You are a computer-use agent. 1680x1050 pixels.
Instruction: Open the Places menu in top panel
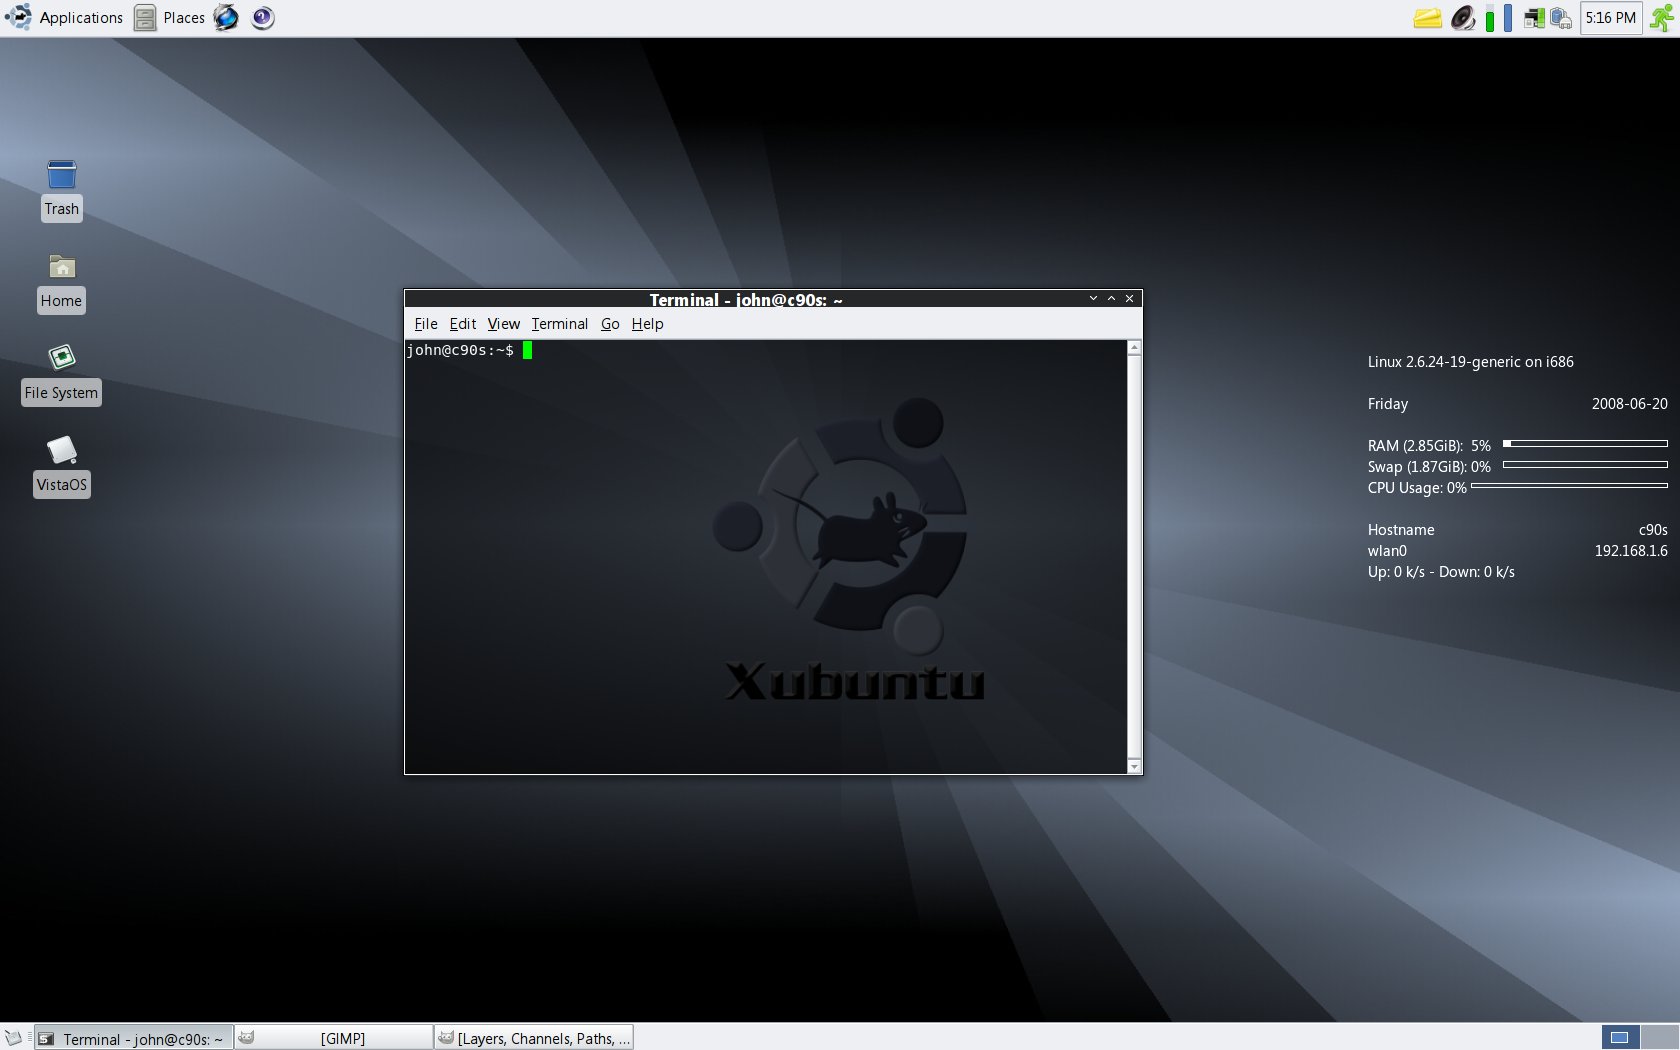(x=170, y=18)
